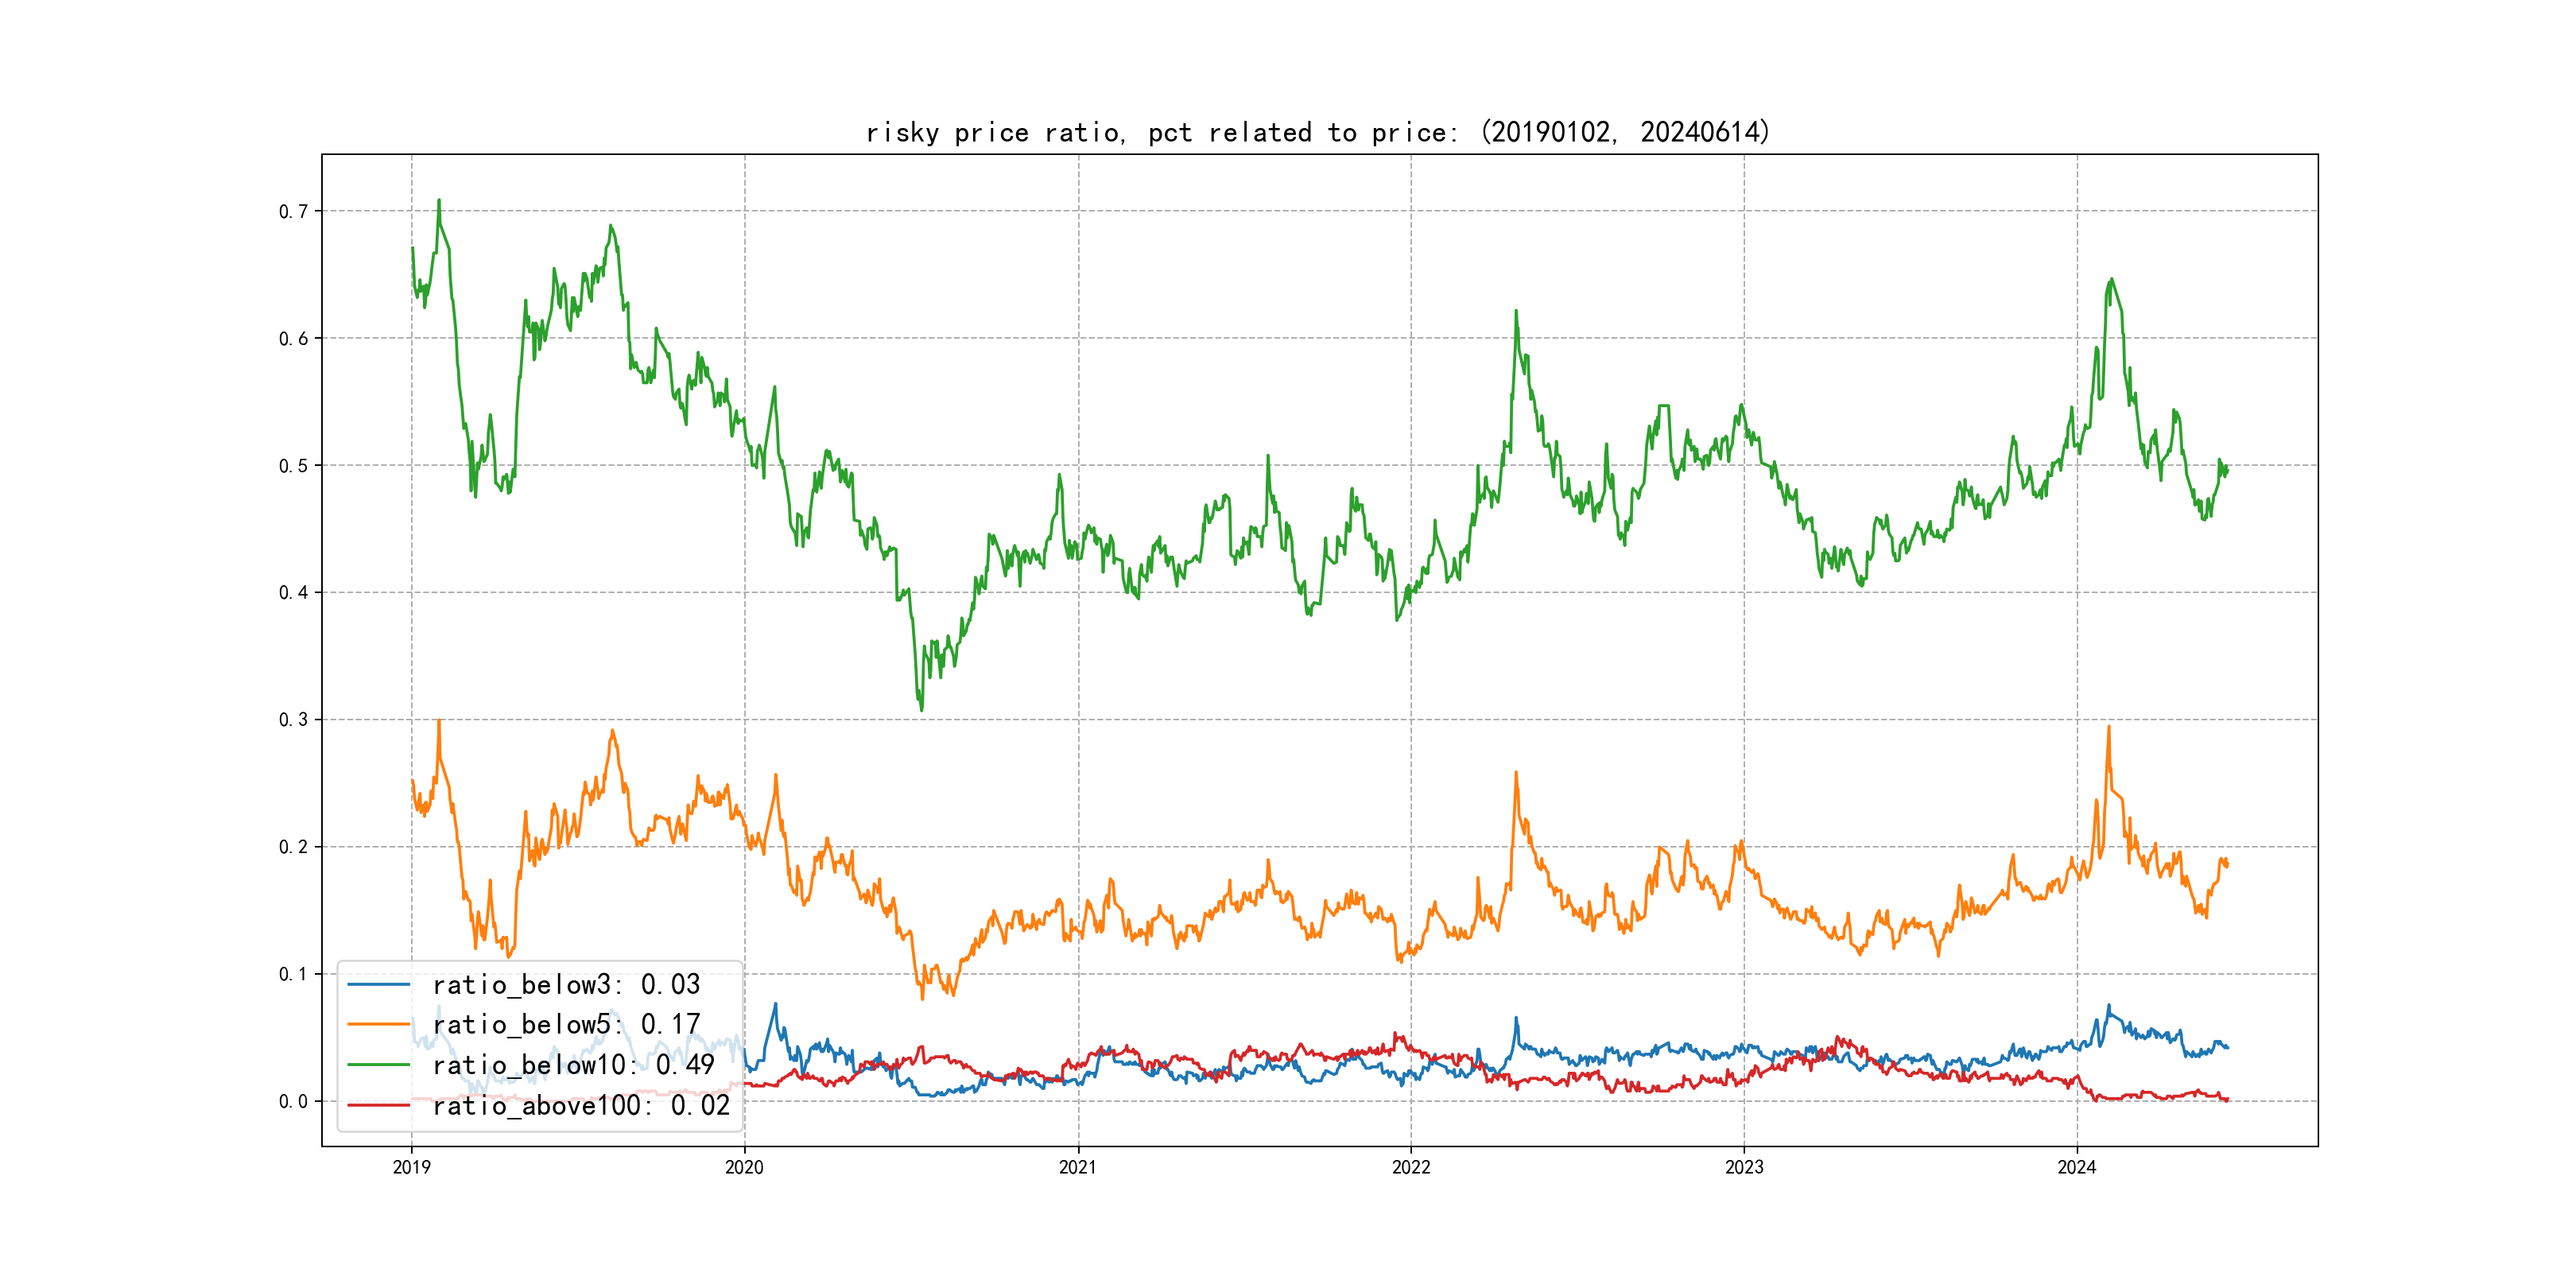Click the orange ratio_below5 legend line swatch
Image resolution: width=2576 pixels, height=1288 pixels.
point(378,1025)
